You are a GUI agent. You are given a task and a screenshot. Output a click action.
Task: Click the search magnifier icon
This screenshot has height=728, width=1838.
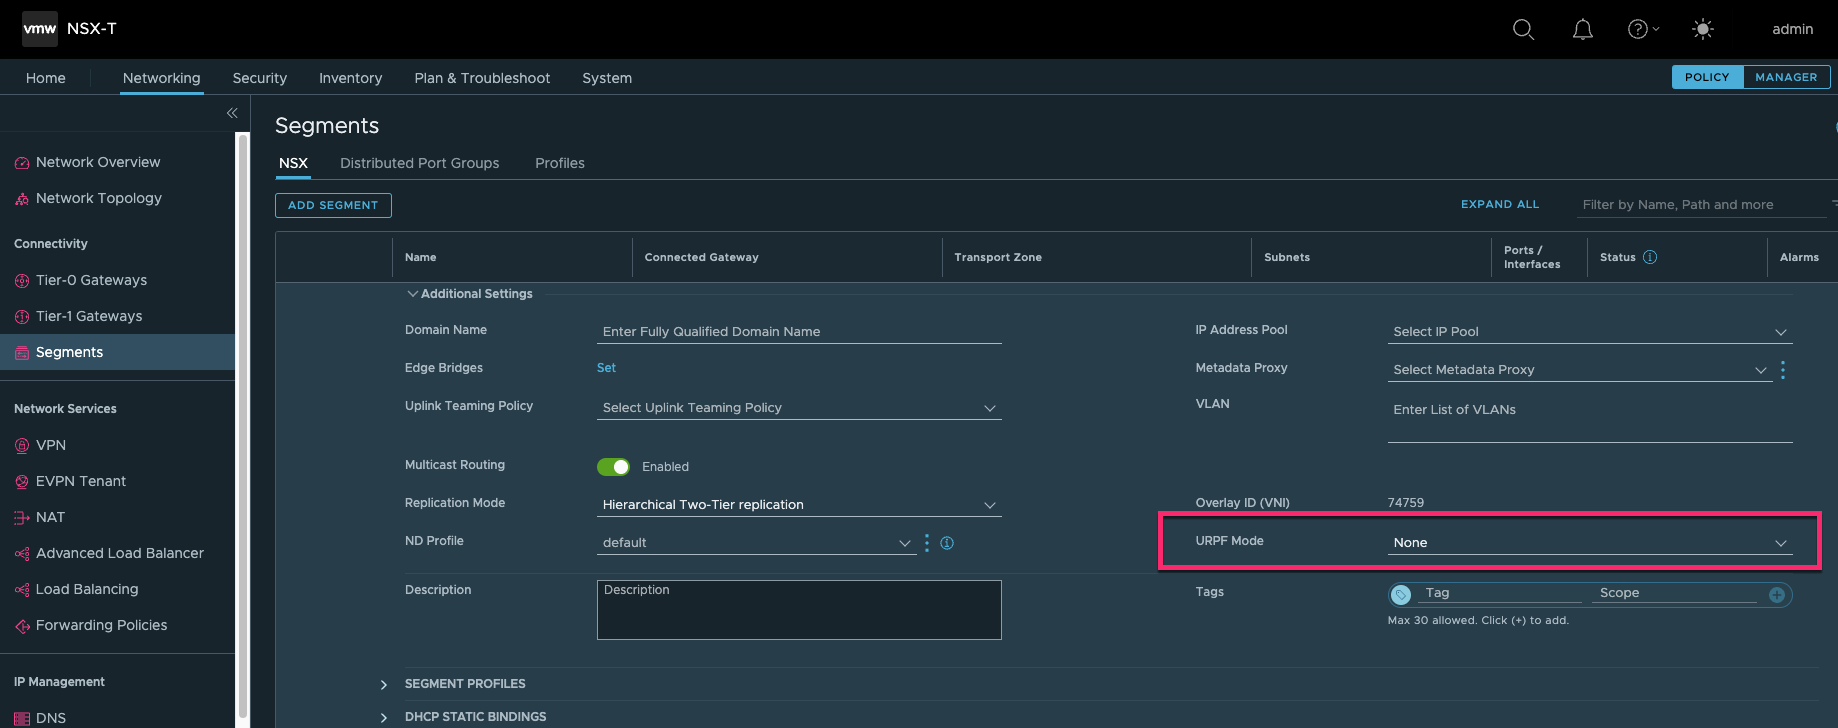pyautogui.click(x=1523, y=29)
